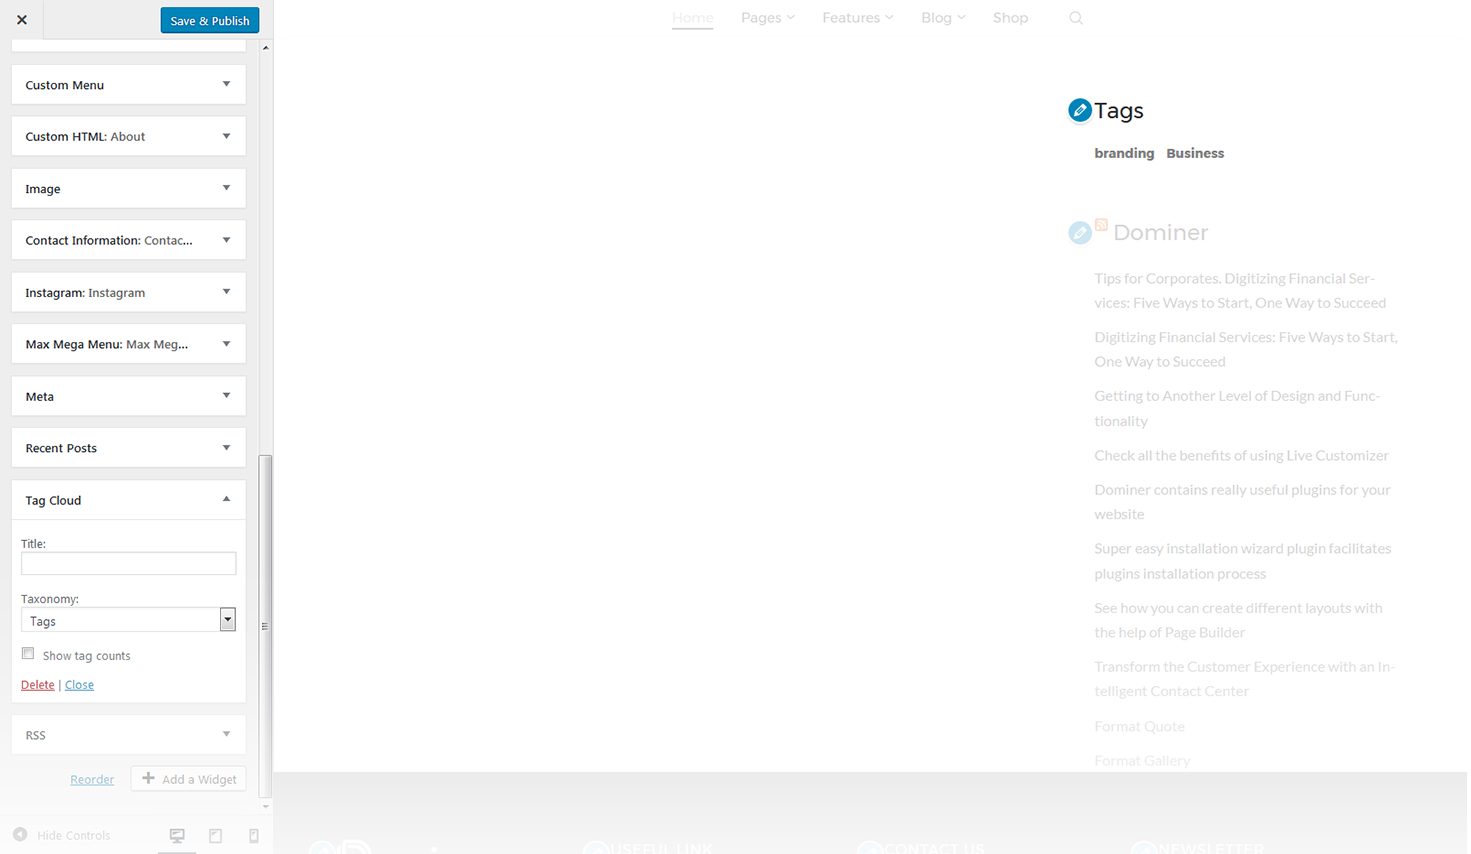Expand the Contact Information widget

[128, 241]
